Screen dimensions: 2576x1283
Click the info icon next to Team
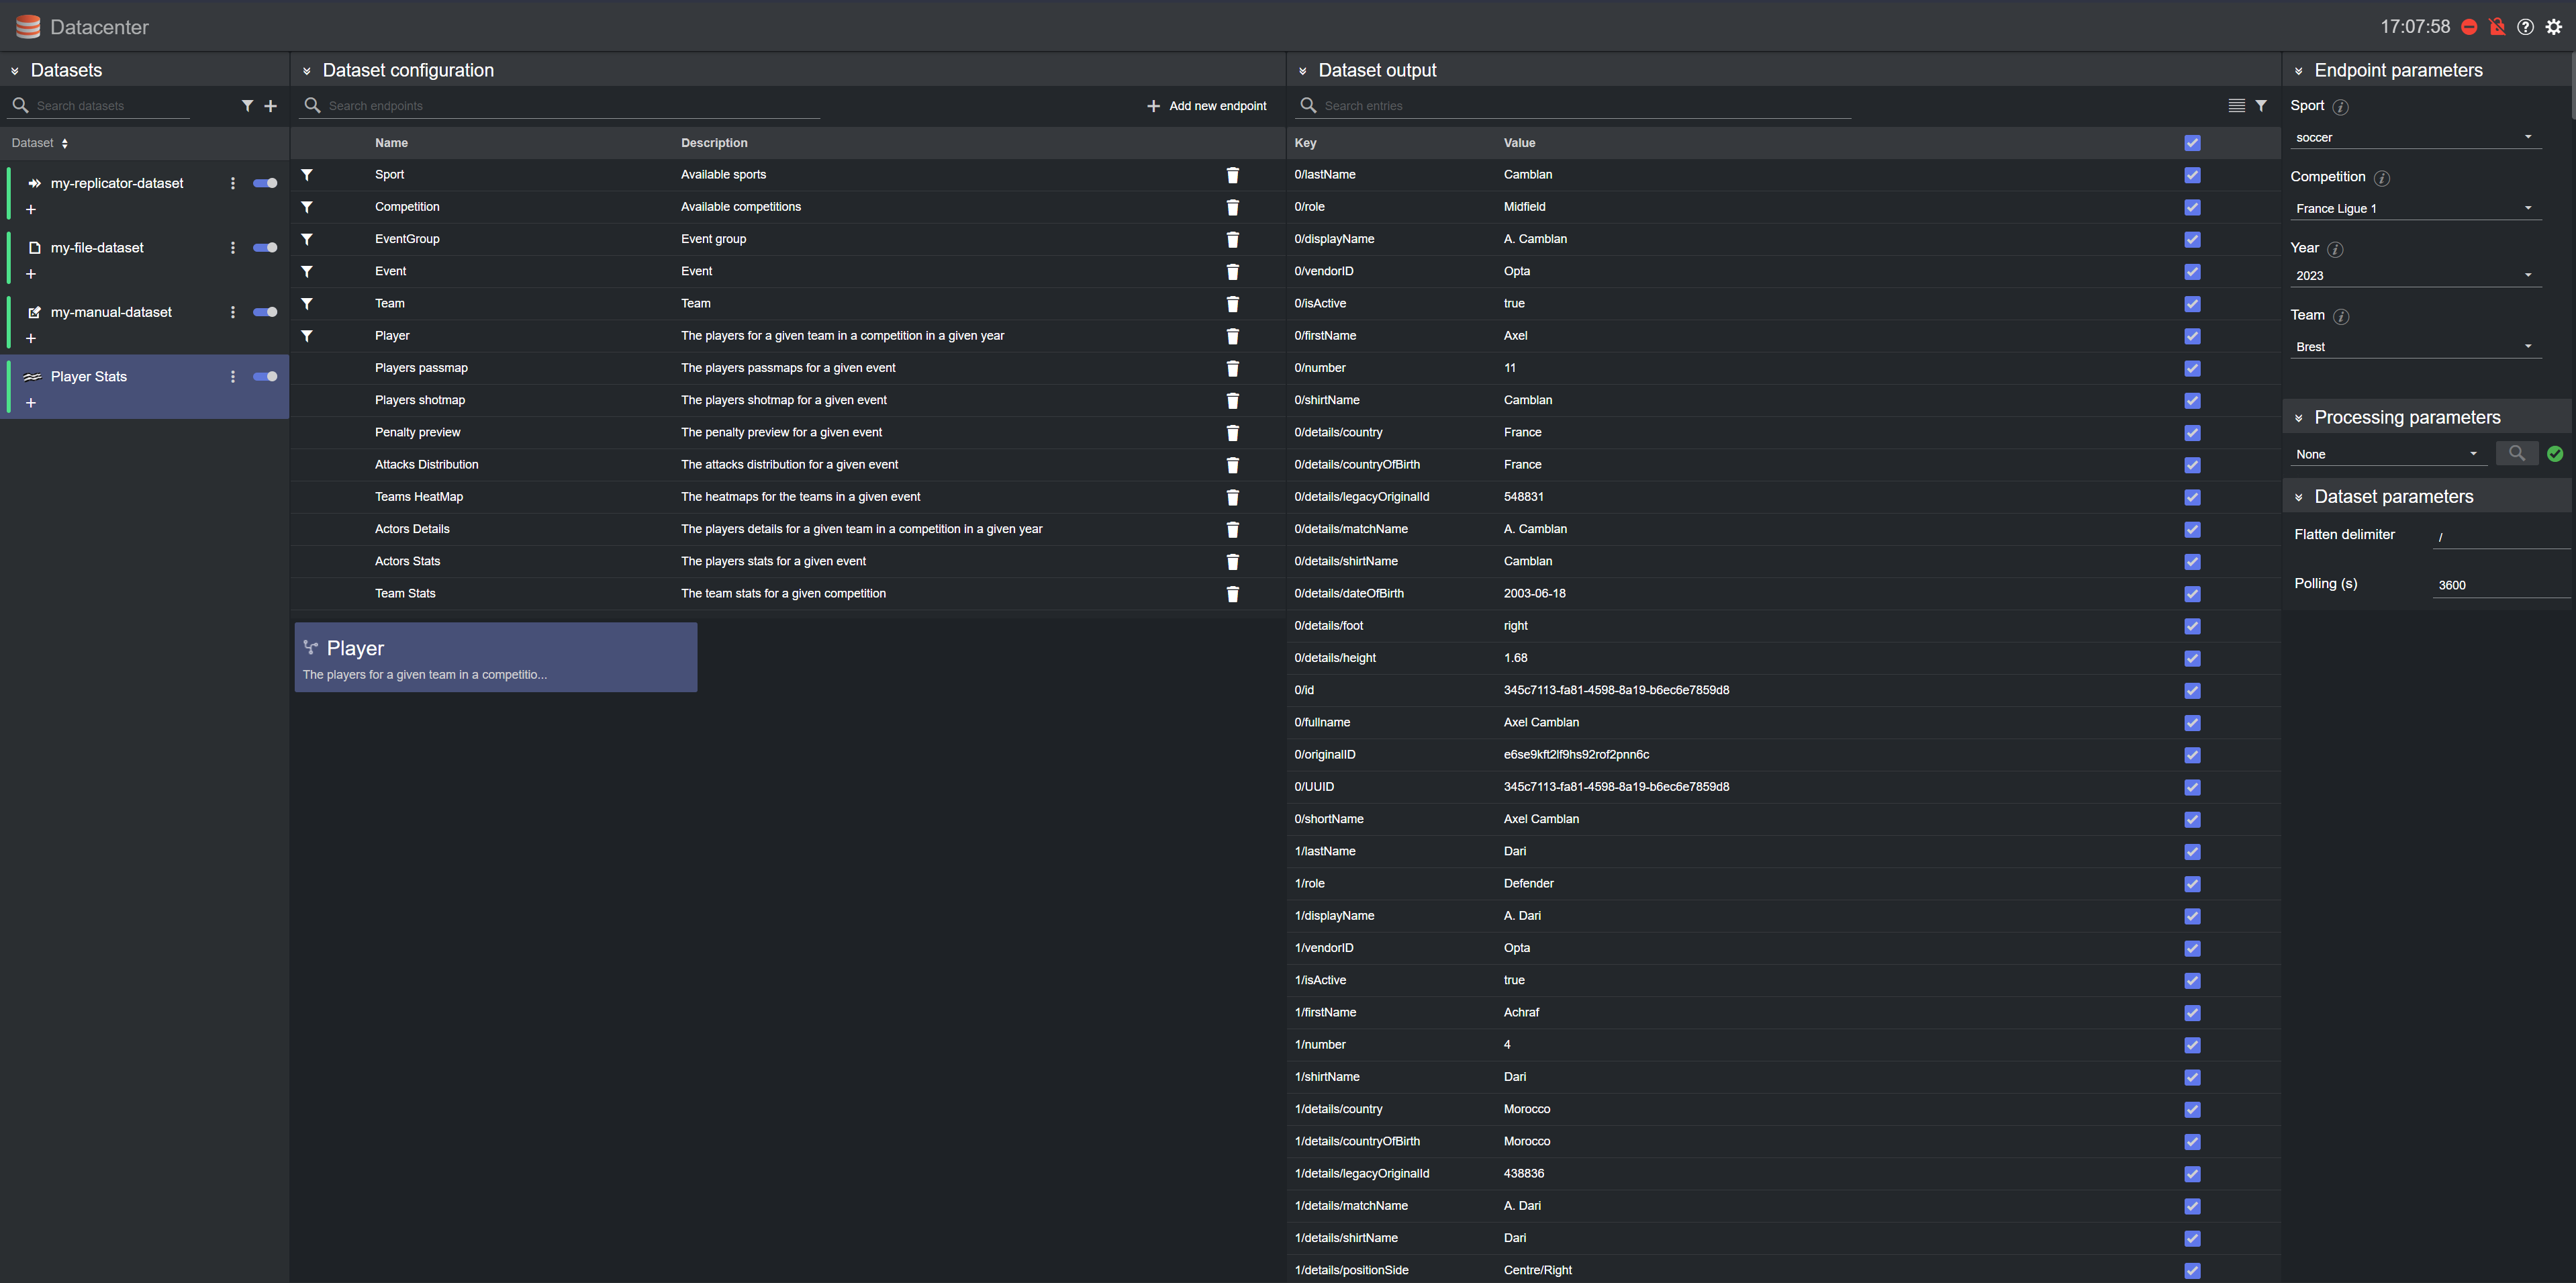pos(2341,316)
